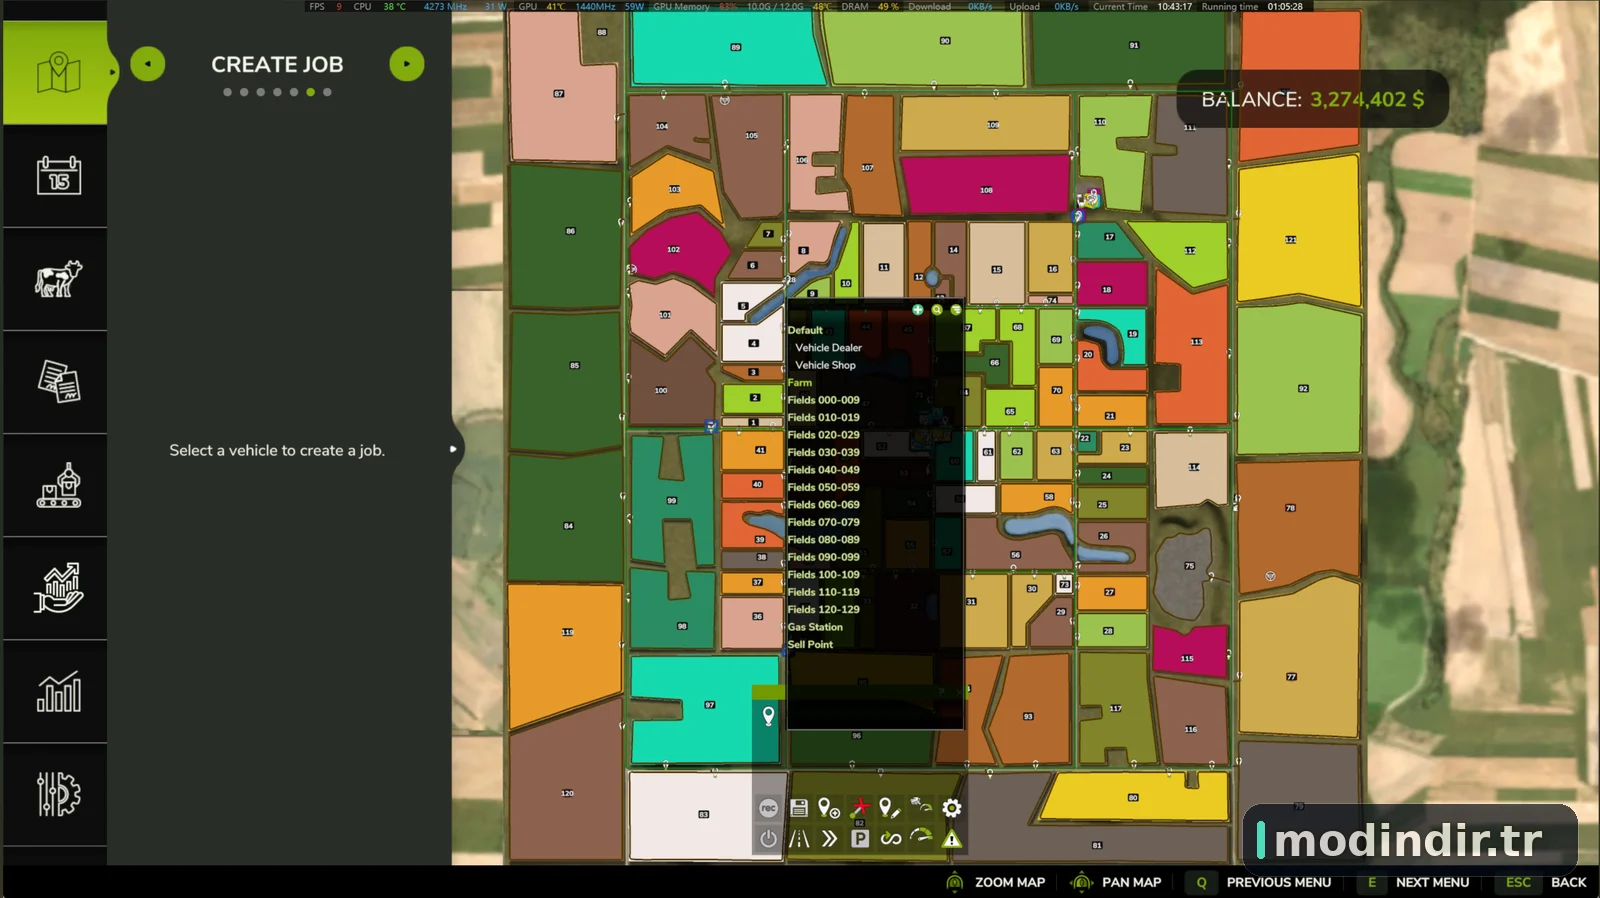Toggle the AutoDrive rec button
Screen dimensions: 1600x898
click(768, 808)
